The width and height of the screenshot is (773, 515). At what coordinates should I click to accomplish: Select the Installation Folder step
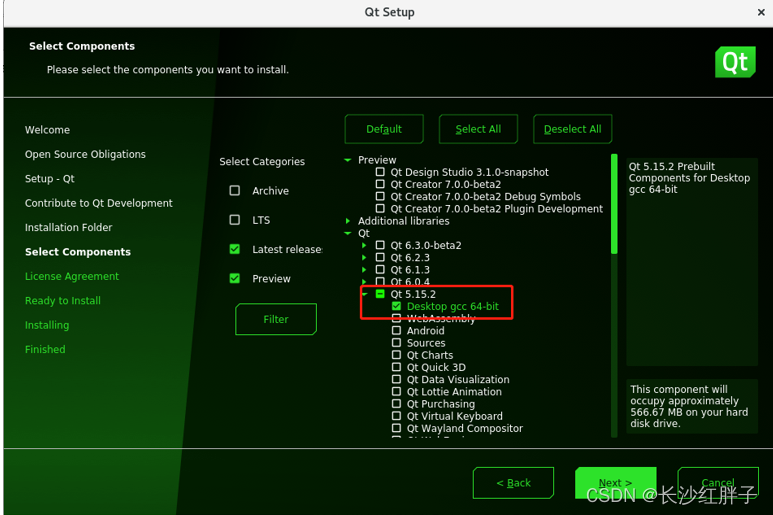(69, 227)
